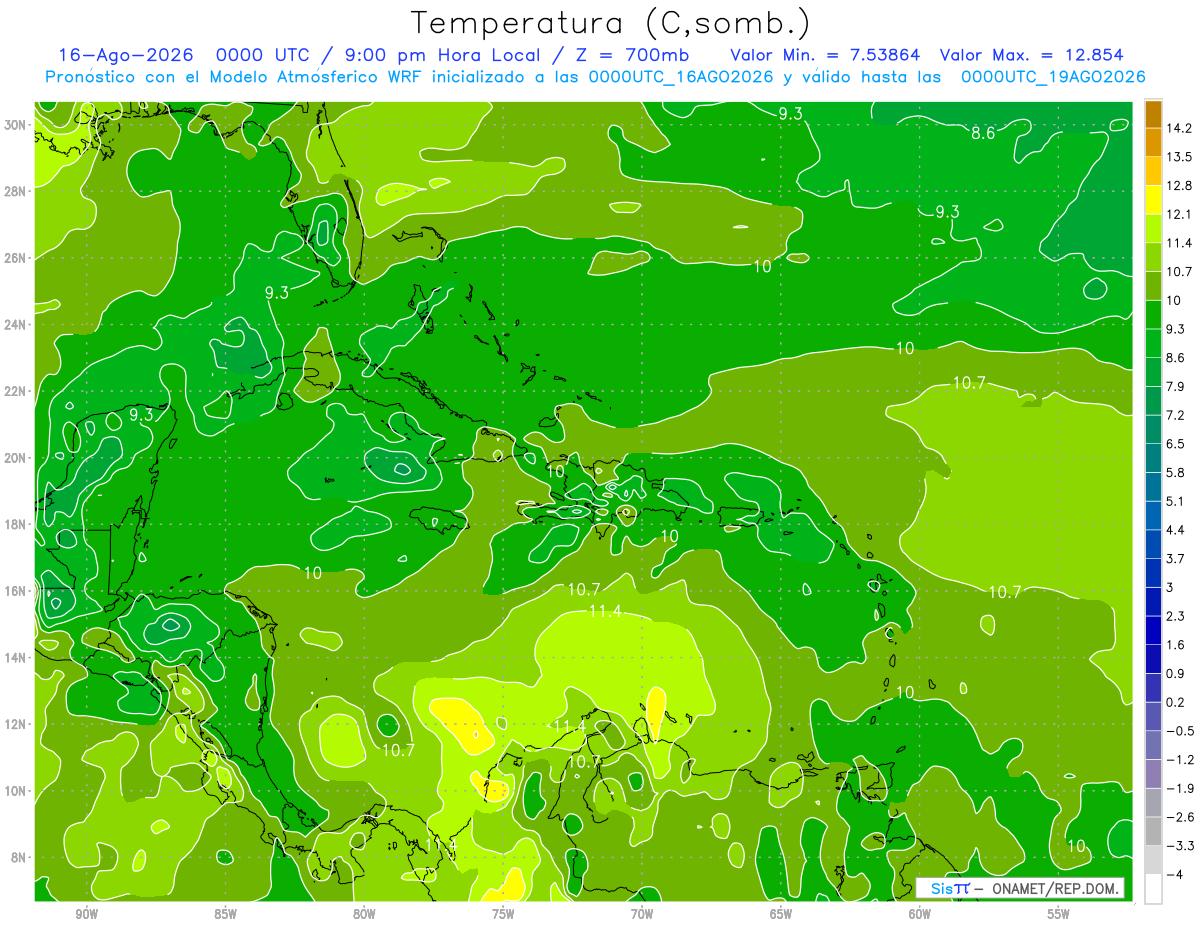Click the valid-until time 0000UTC_19AGO2026
Image resolution: width=1200 pixels, height=927 pixels.
(1053, 77)
